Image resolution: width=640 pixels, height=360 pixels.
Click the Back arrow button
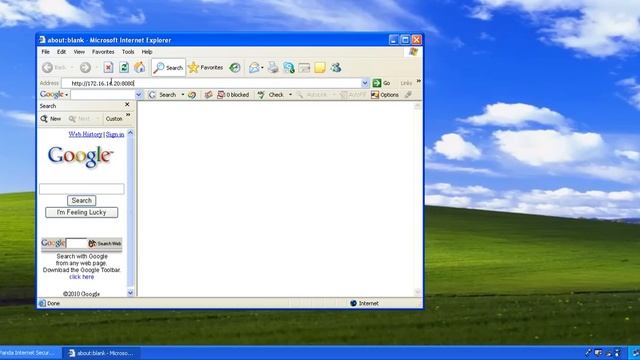click(54, 67)
